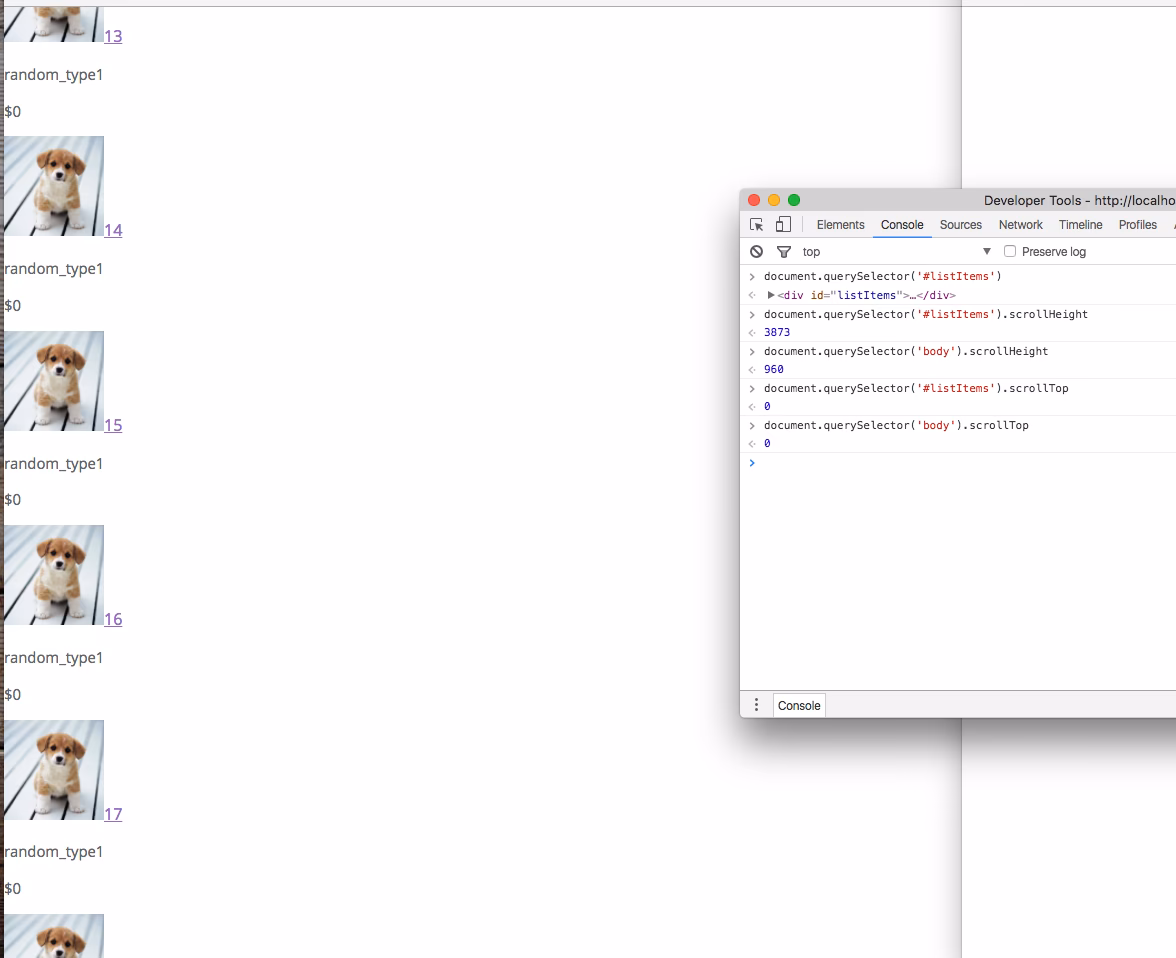Click the gray return-value arrow beside 3873
The width and height of the screenshot is (1176, 958).
coord(751,331)
